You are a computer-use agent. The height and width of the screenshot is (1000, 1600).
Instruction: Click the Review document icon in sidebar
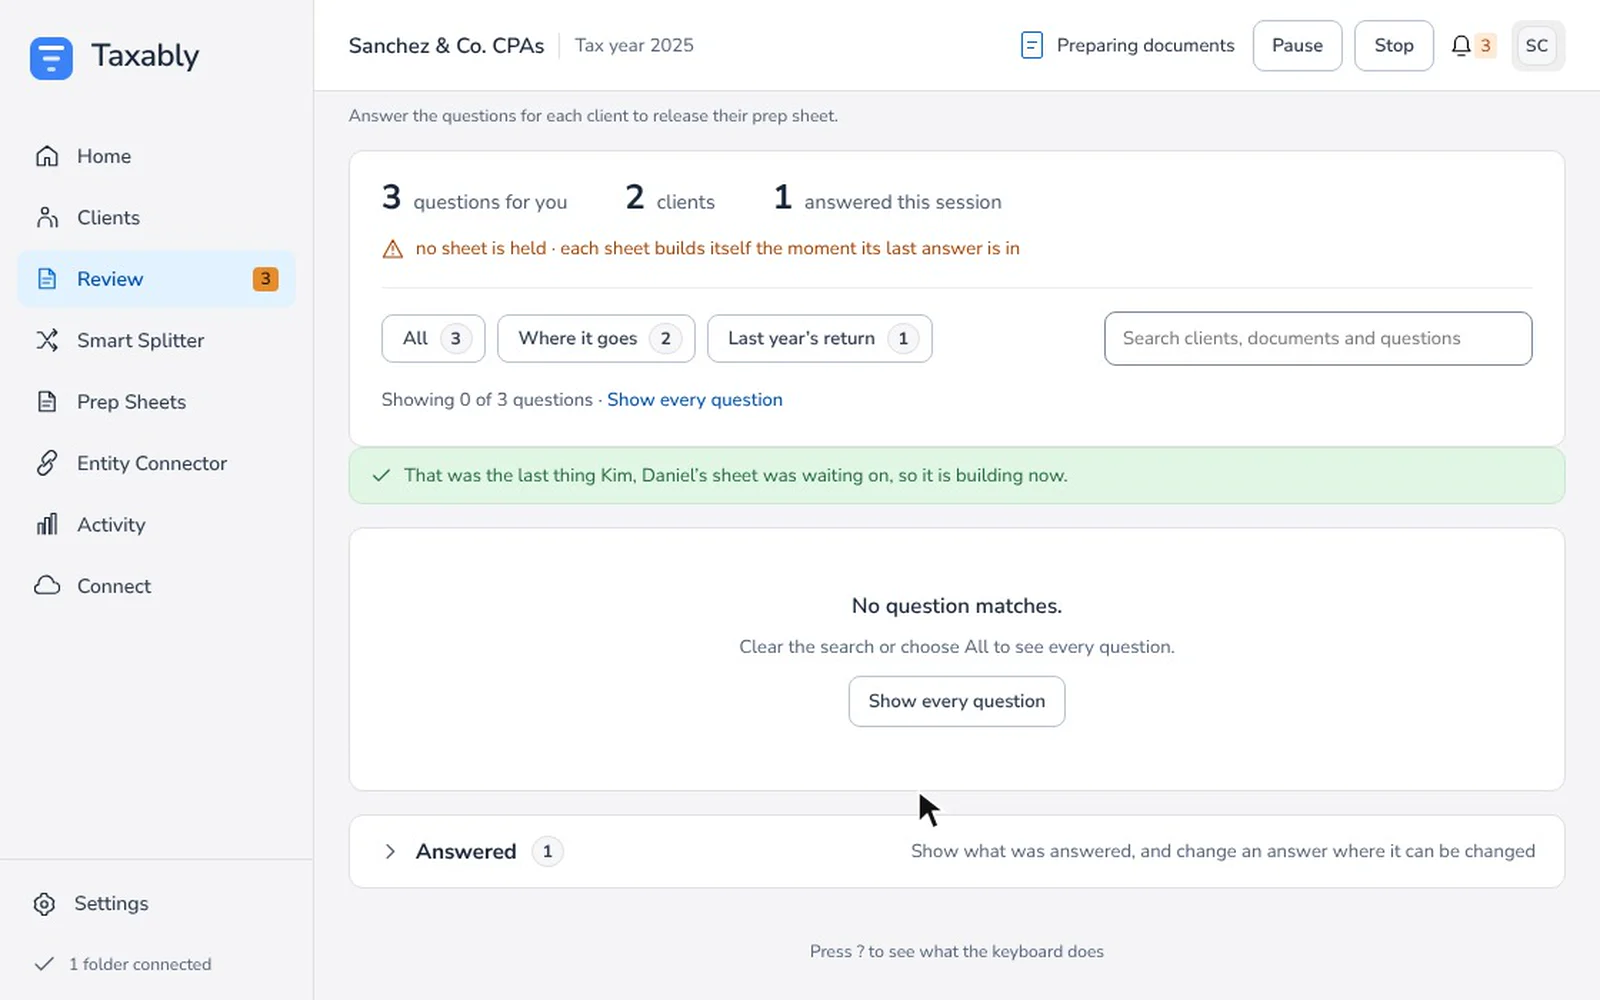click(x=47, y=279)
